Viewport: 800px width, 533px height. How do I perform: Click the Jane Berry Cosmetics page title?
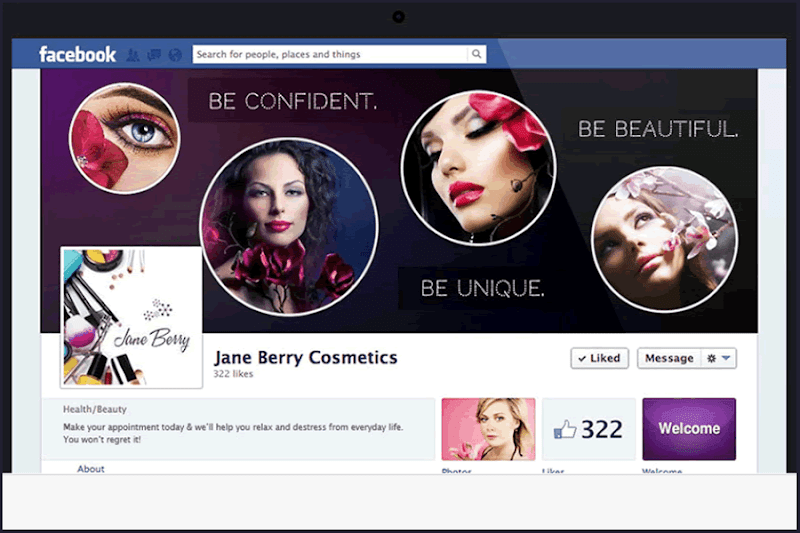(x=306, y=357)
